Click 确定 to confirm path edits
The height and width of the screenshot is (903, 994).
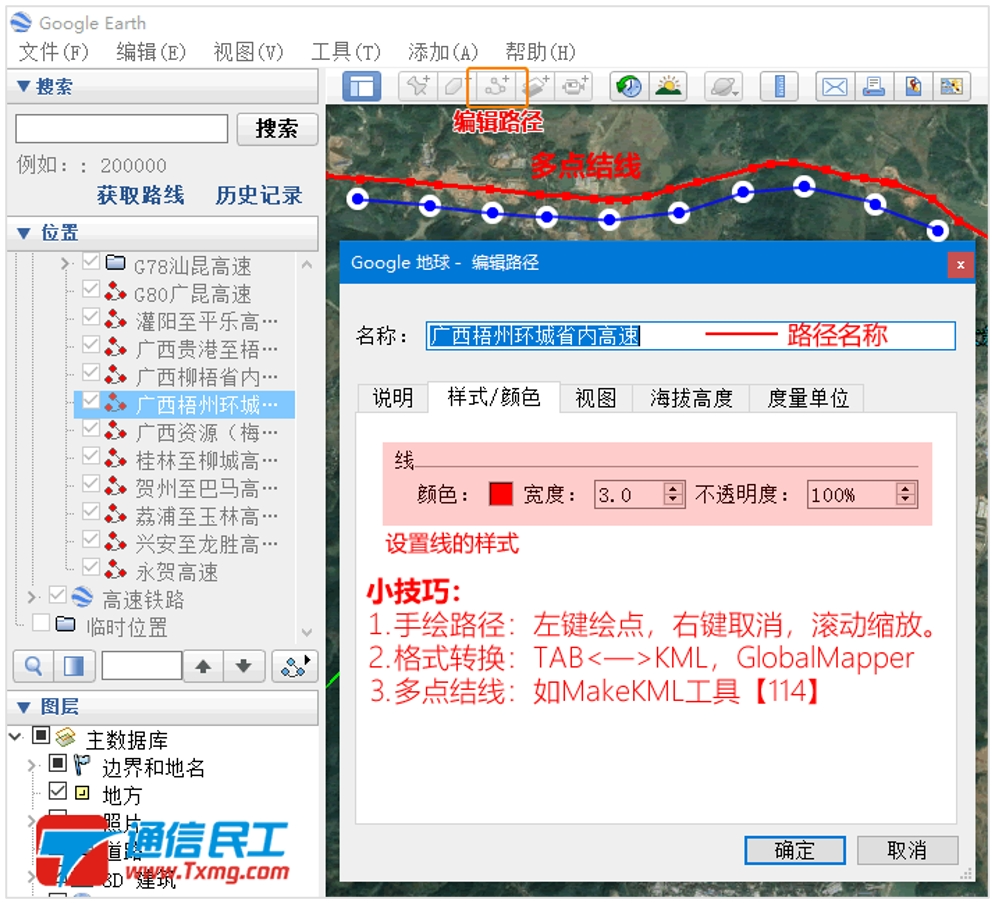(795, 850)
